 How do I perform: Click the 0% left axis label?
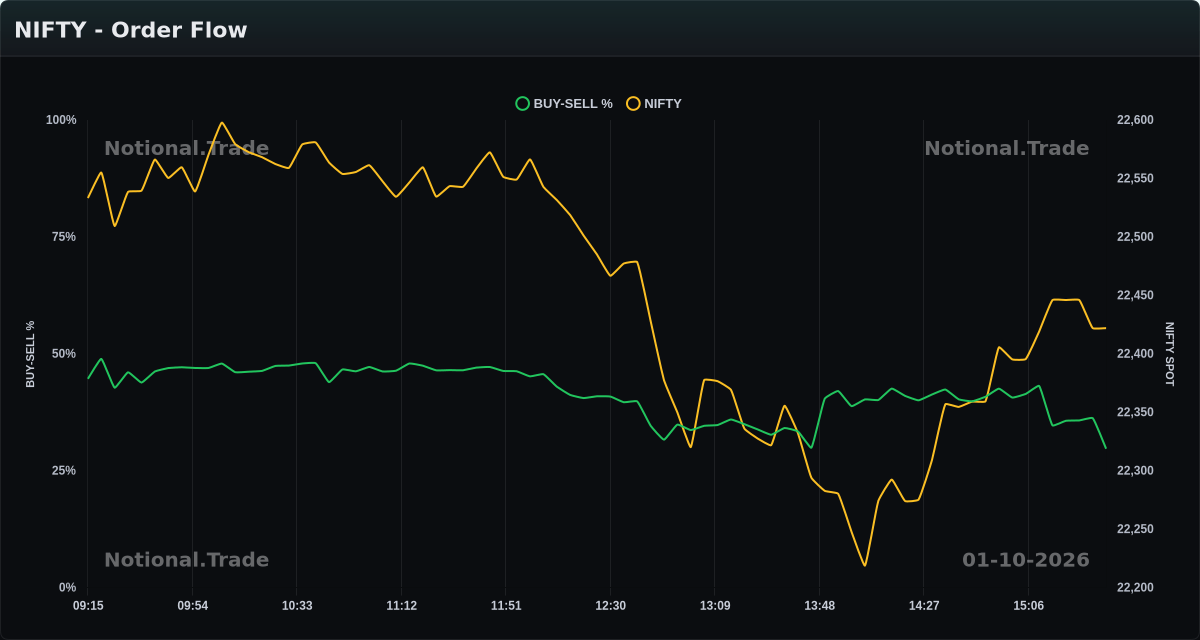point(67,588)
